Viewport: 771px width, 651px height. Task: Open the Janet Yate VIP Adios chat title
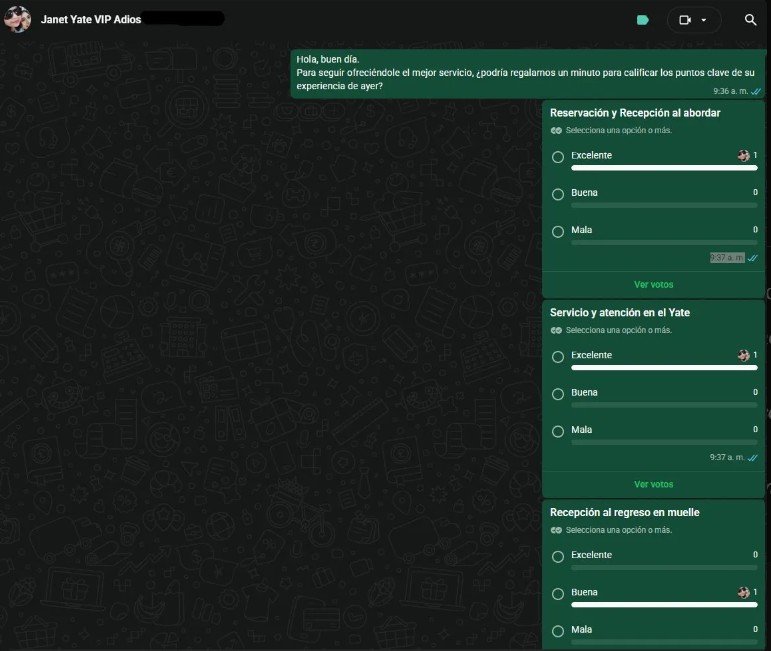tap(91, 20)
